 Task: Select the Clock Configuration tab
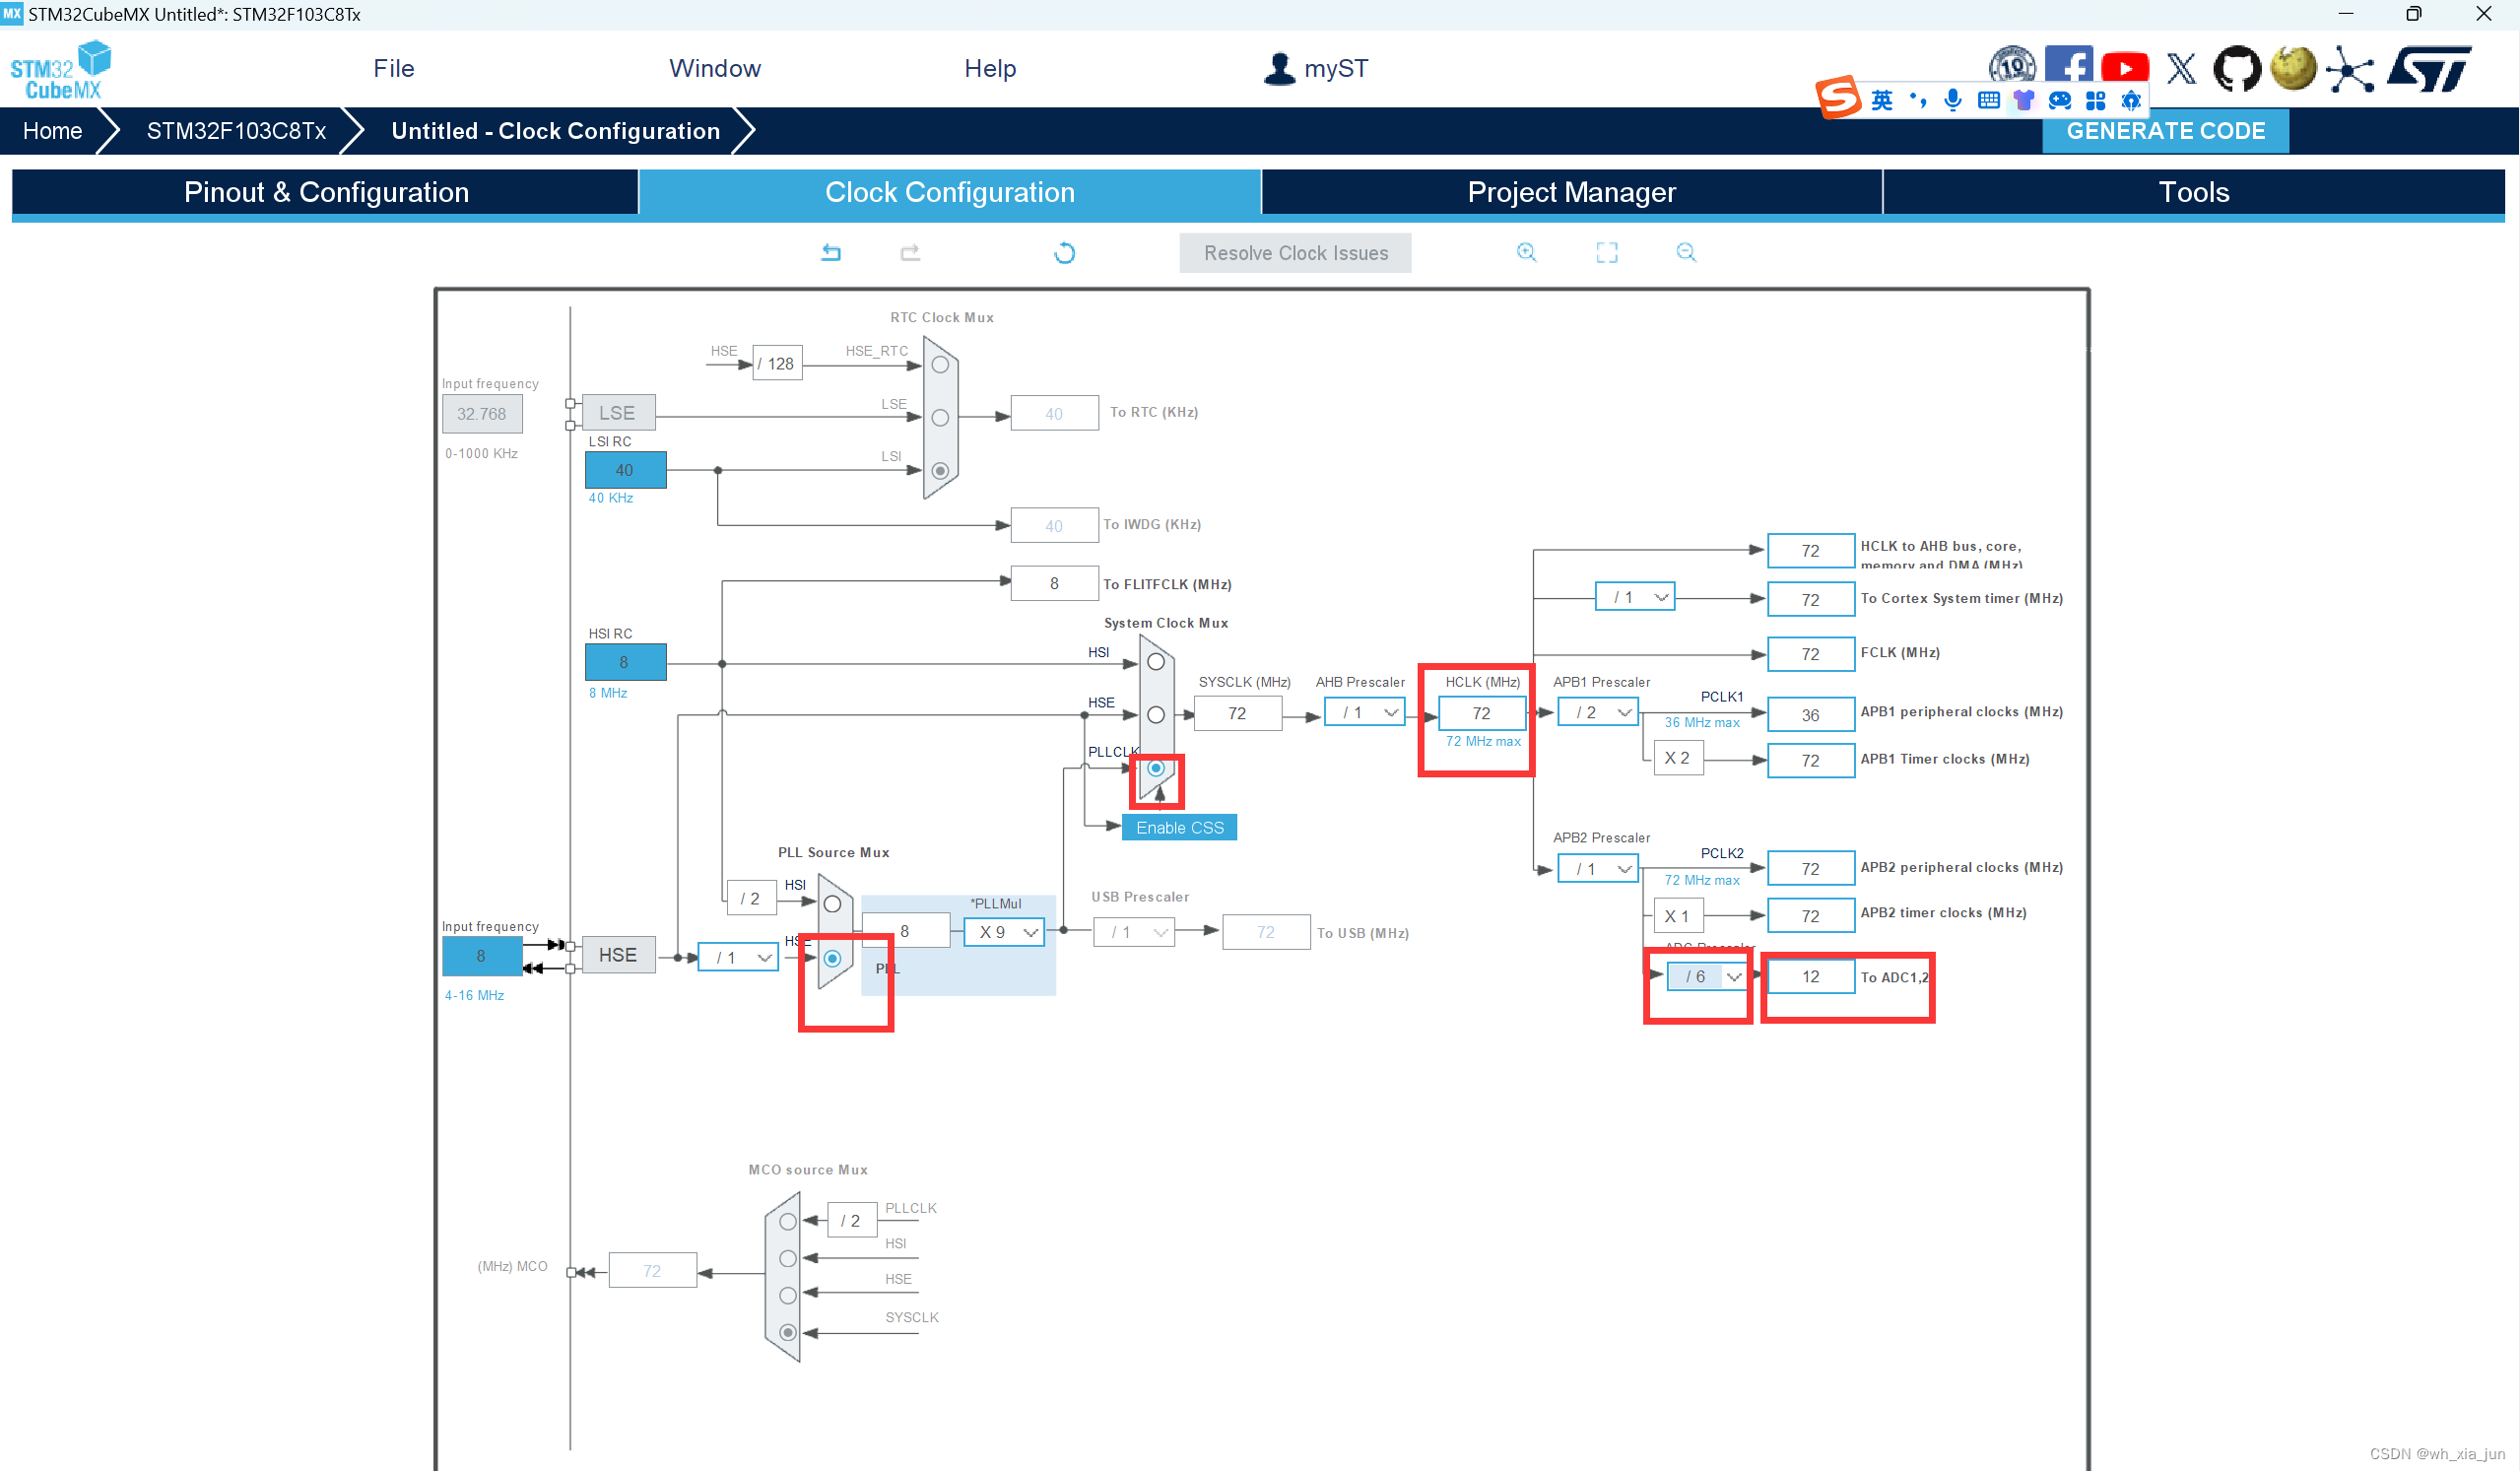(x=950, y=192)
